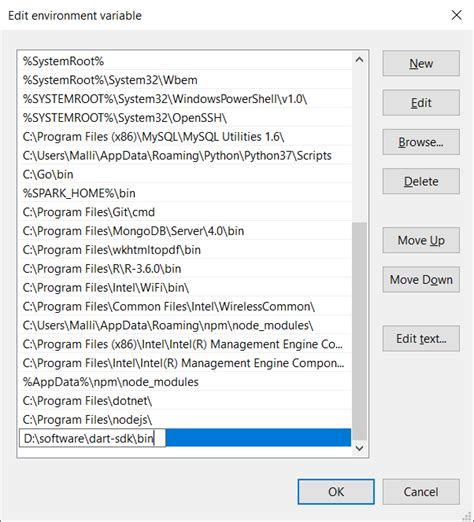
Task: Click the vertical scrollbar thumb
Action: click(359, 331)
